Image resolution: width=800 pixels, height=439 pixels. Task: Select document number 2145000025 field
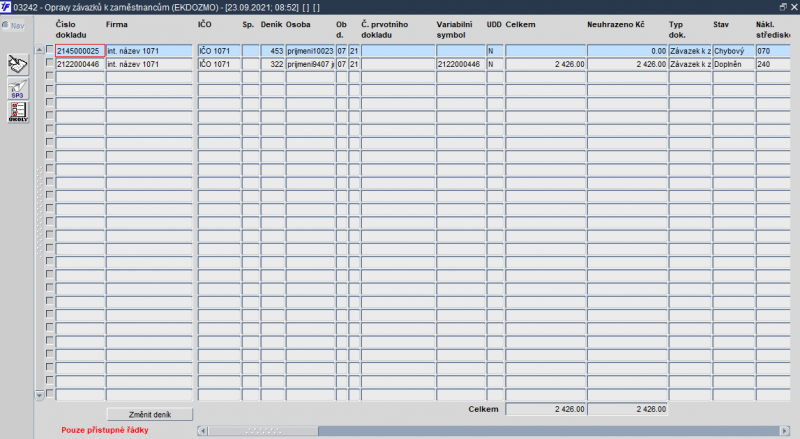80,51
